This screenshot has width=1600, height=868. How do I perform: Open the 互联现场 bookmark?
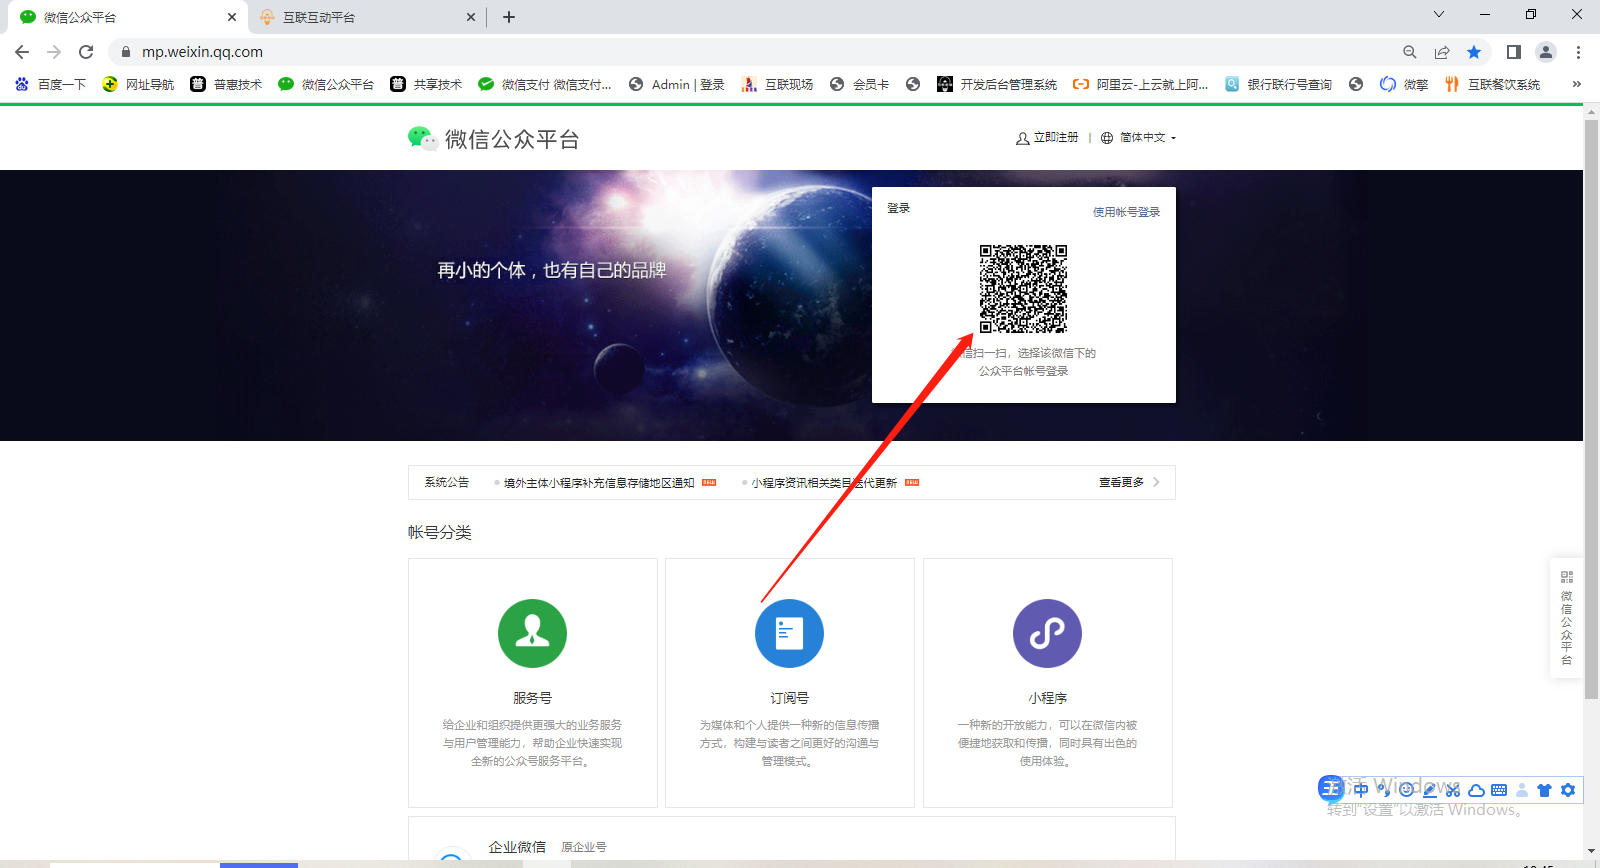(777, 84)
